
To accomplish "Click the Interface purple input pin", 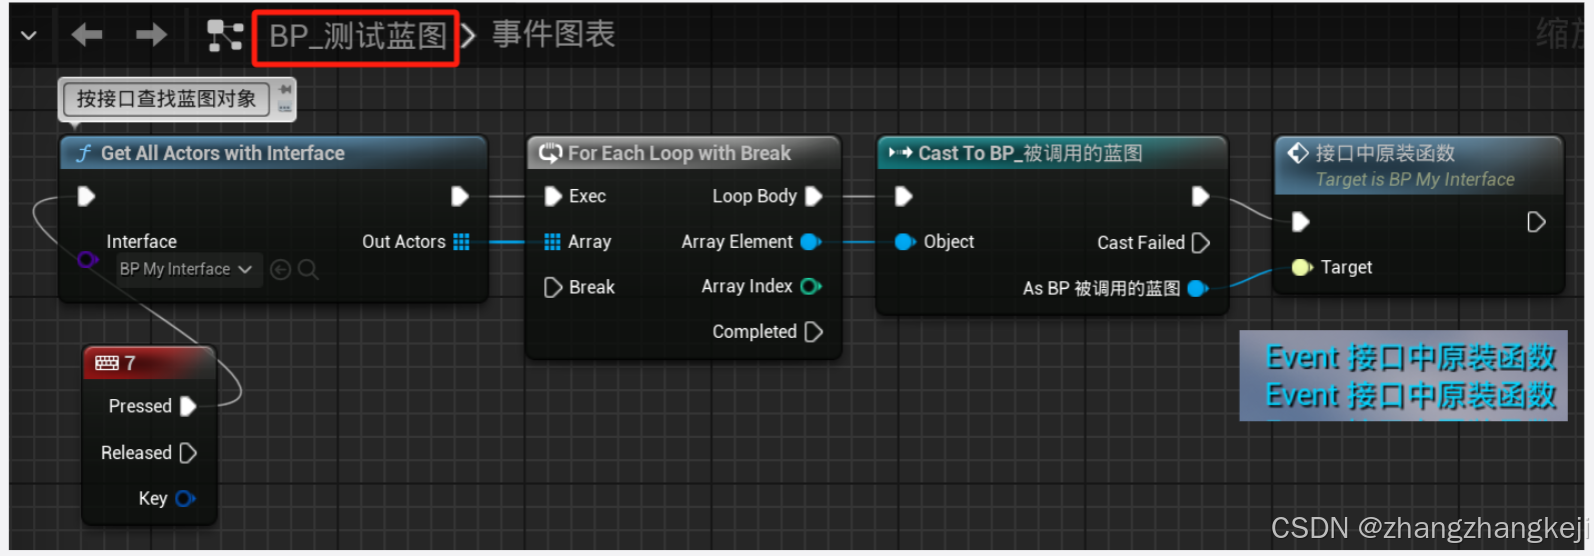I will point(87,260).
